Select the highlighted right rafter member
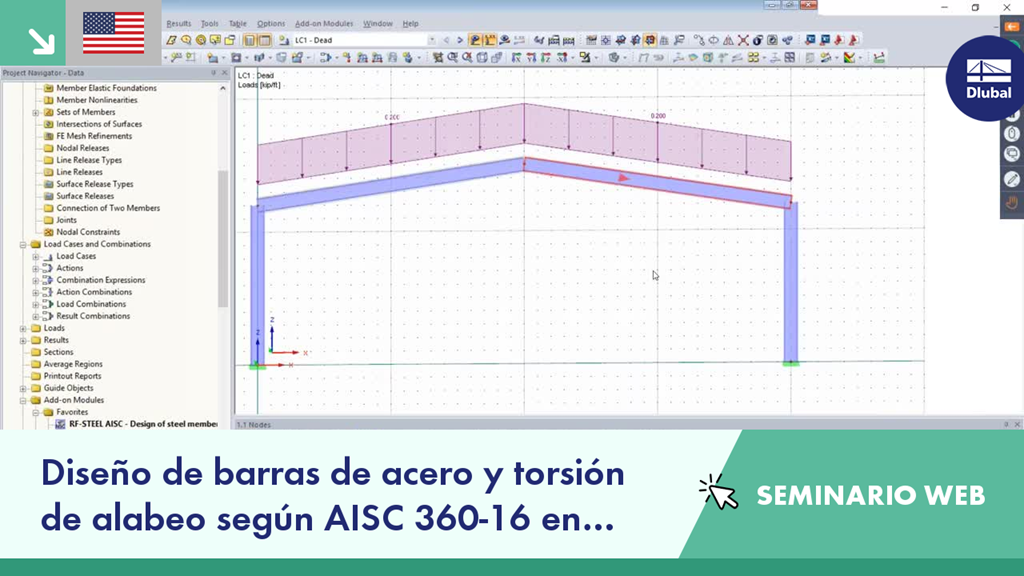1024x576 pixels. tap(658, 184)
